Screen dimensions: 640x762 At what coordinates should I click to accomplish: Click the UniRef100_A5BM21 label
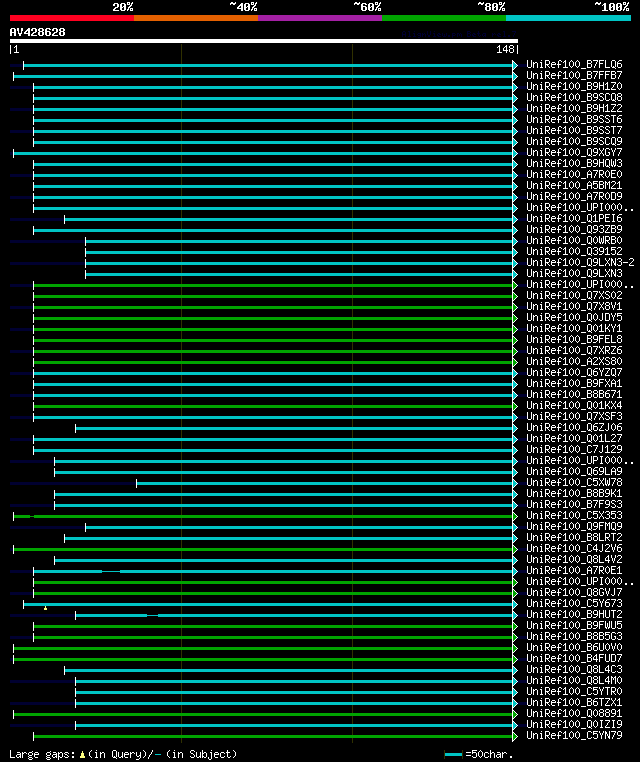pyautogui.click(x=574, y=186)
